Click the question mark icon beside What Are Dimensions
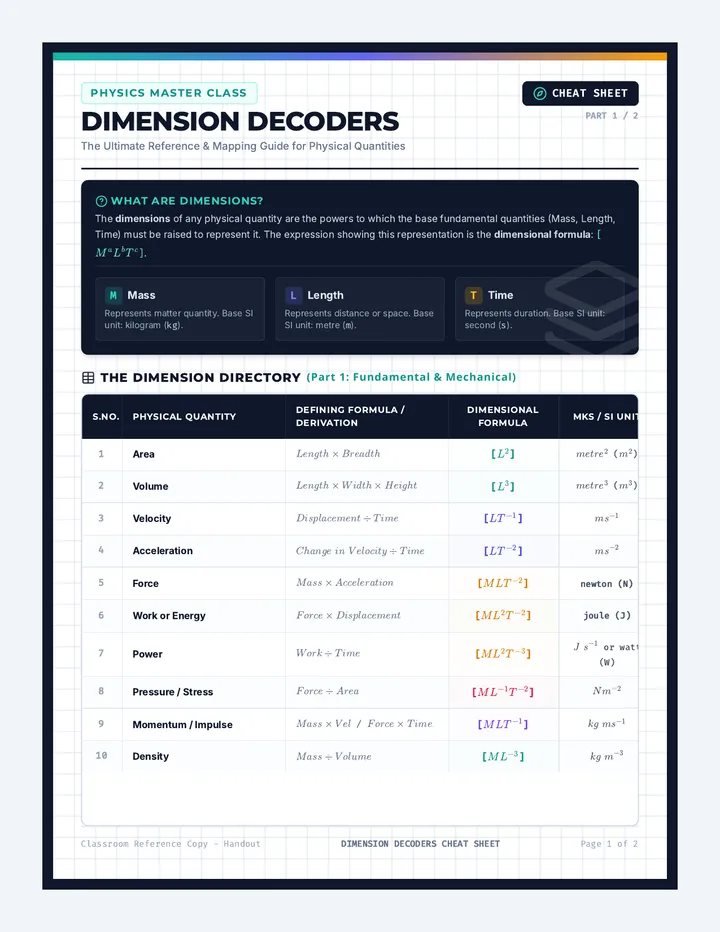 click(x=102, y=201)
